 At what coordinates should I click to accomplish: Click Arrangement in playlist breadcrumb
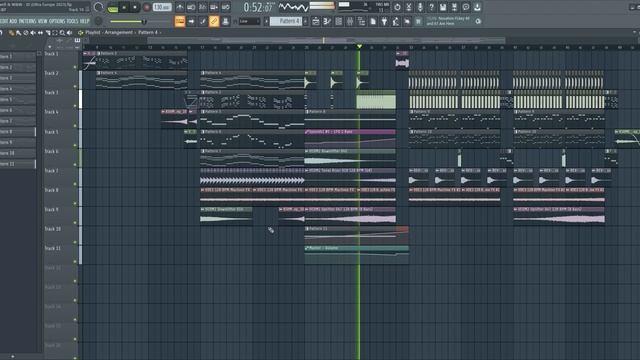(118, 32)
